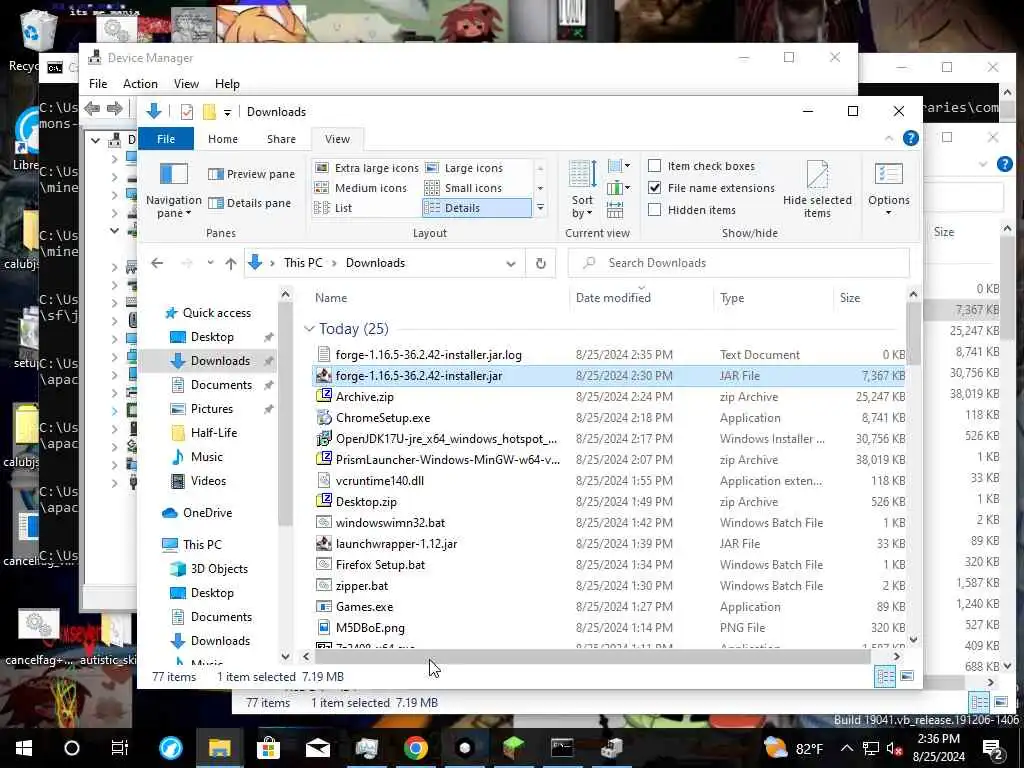Open the File tab in Explorer

(166, 139)
